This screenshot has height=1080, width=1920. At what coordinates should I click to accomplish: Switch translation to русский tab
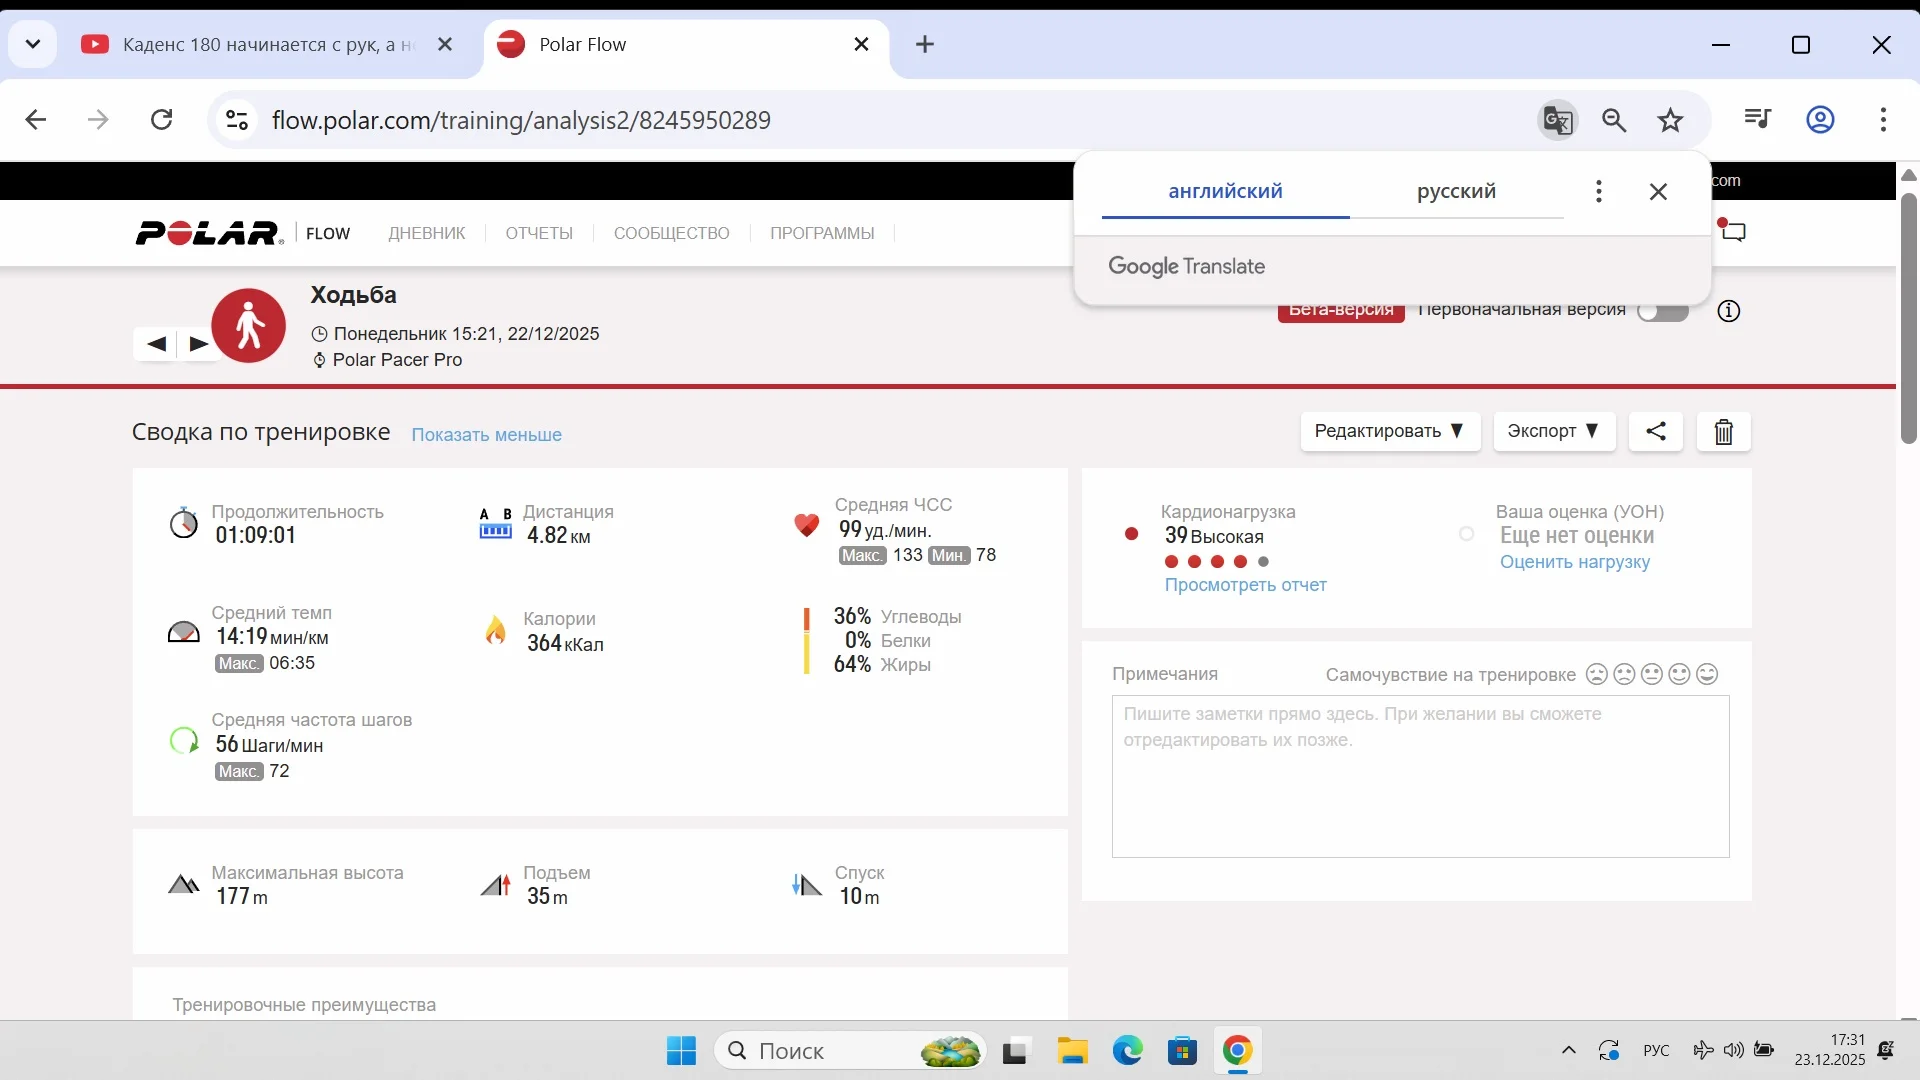coord(1456,191)
